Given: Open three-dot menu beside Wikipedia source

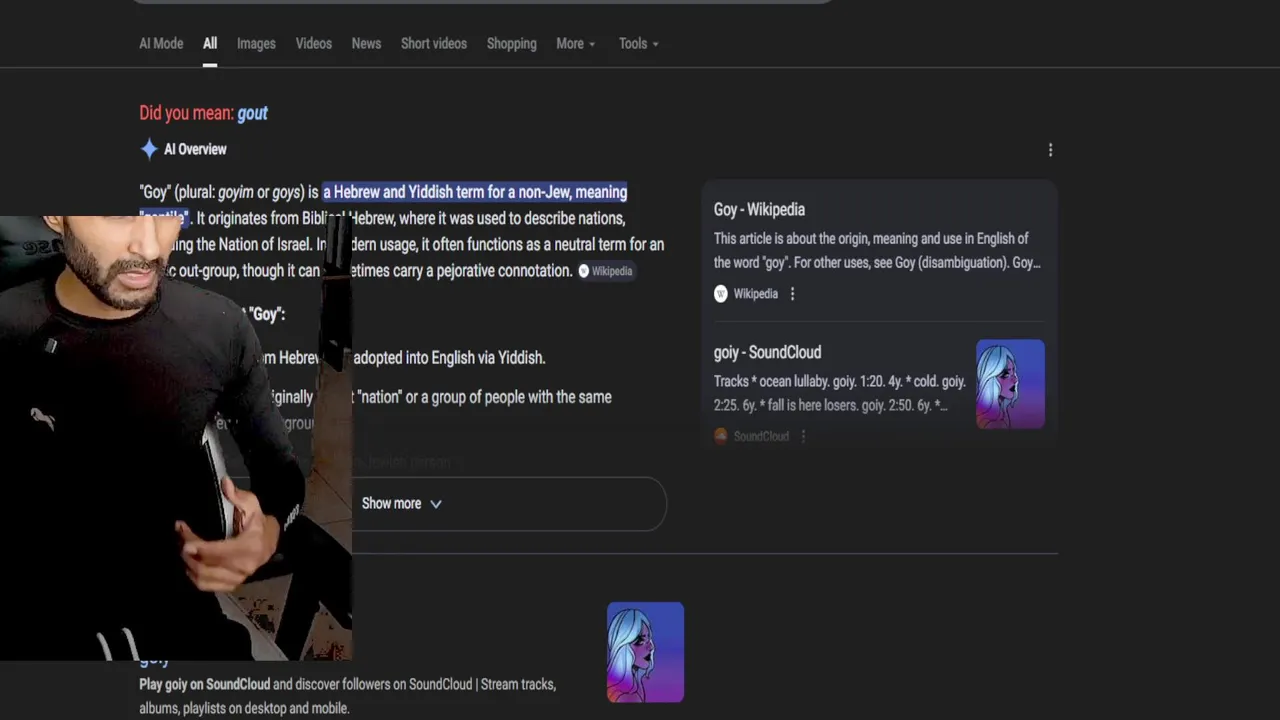Looking at the screenshot, I should pos(792,294).
